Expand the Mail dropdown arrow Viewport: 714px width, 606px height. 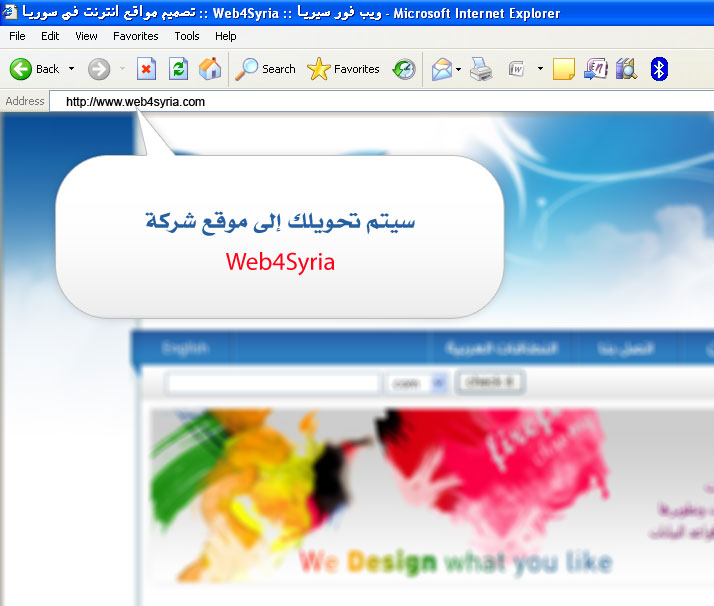point(459,69)
